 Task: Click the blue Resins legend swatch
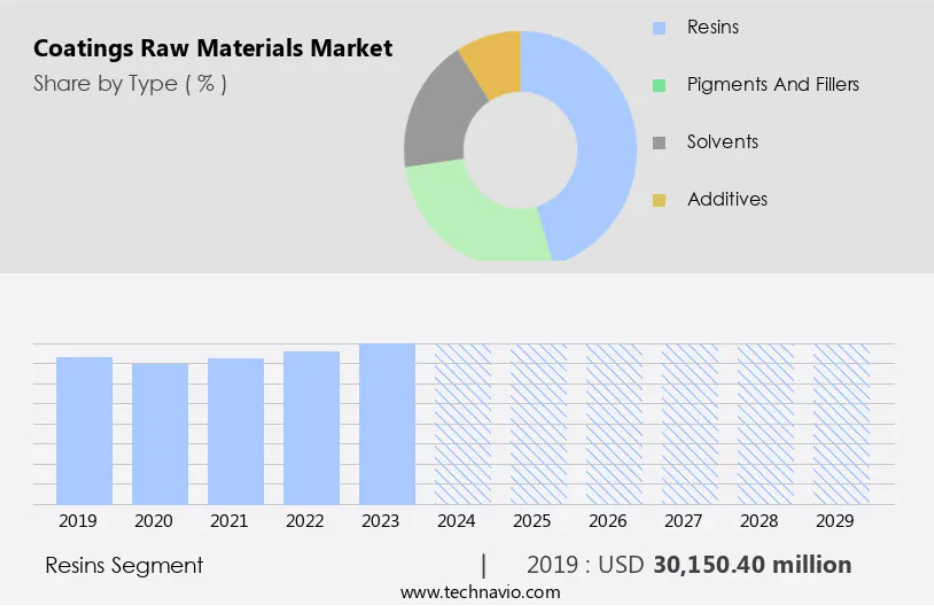tap(659, 28)
